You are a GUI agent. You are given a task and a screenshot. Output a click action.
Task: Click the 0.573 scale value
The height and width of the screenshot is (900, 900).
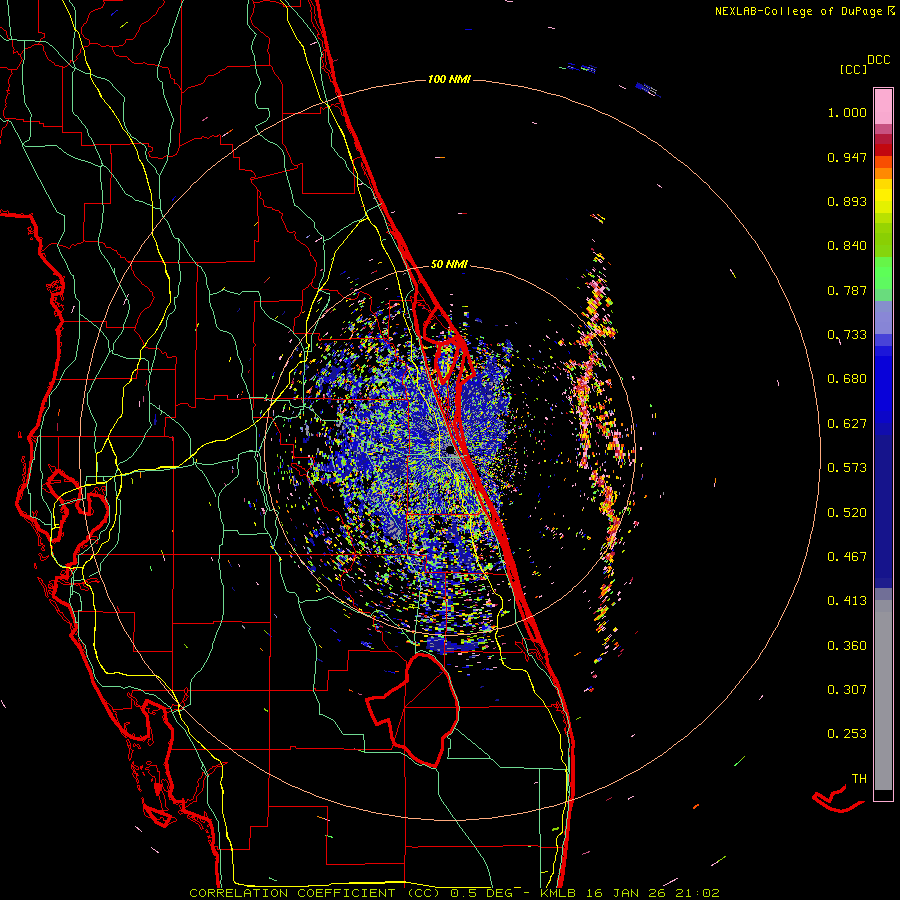[x=847, y=468]
